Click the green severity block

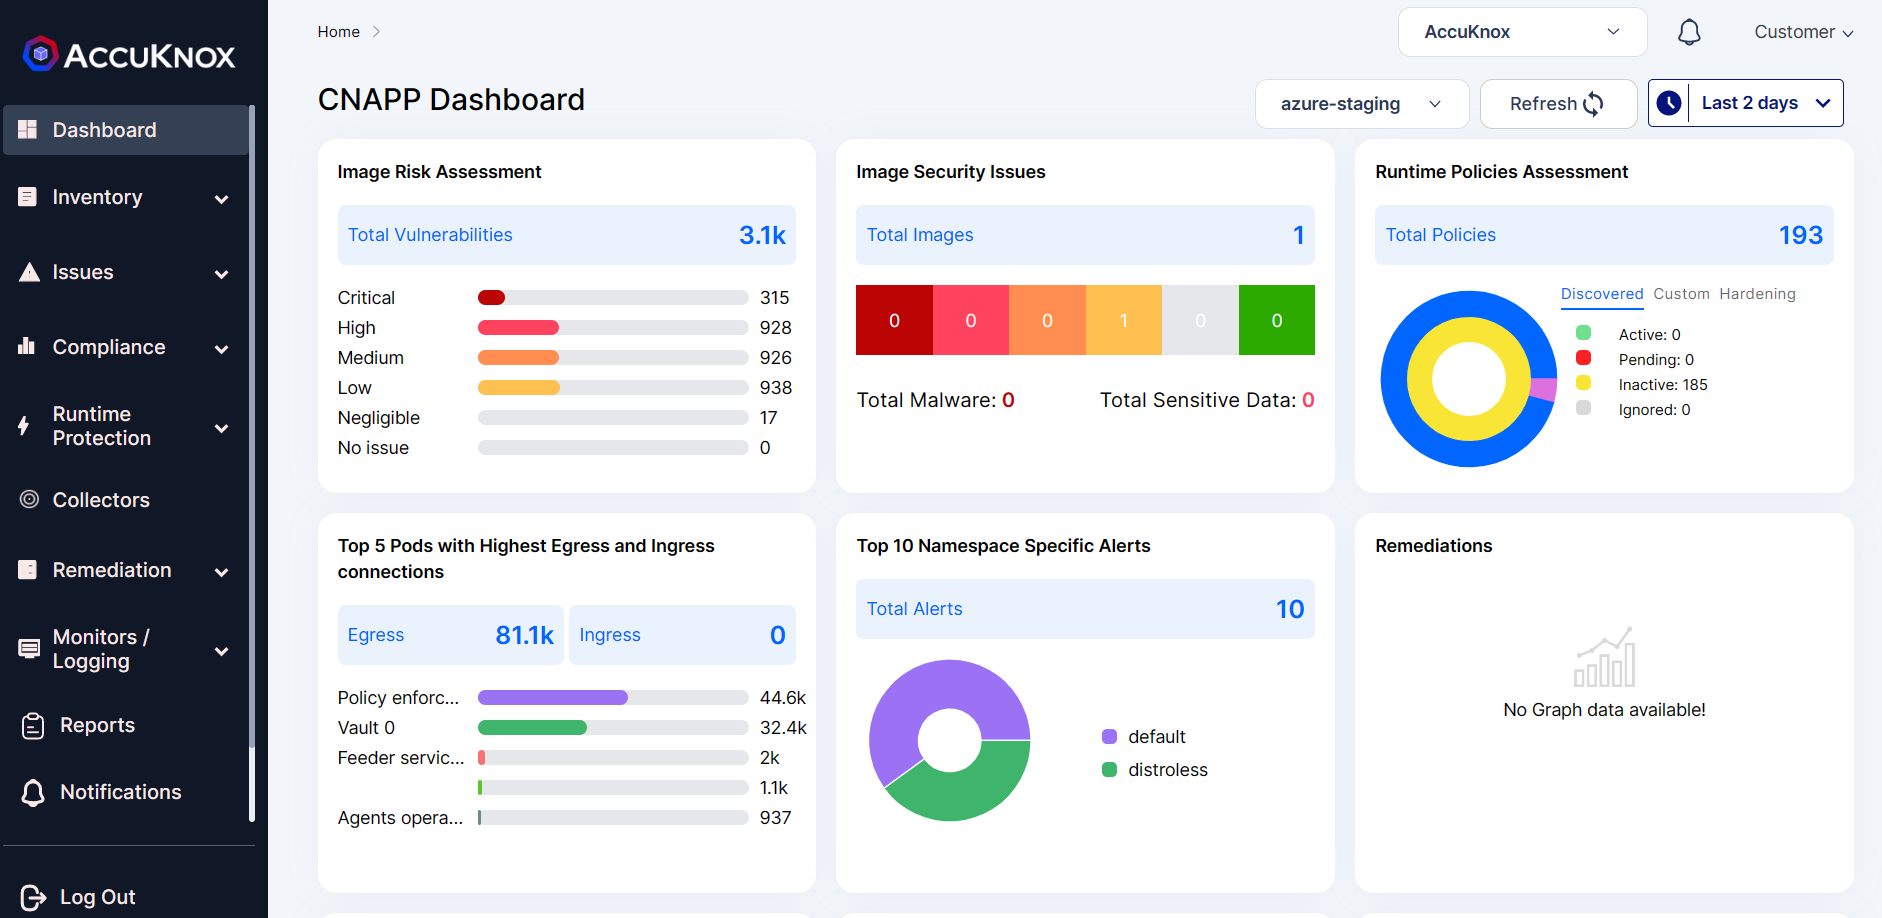tap(1277, 320)
